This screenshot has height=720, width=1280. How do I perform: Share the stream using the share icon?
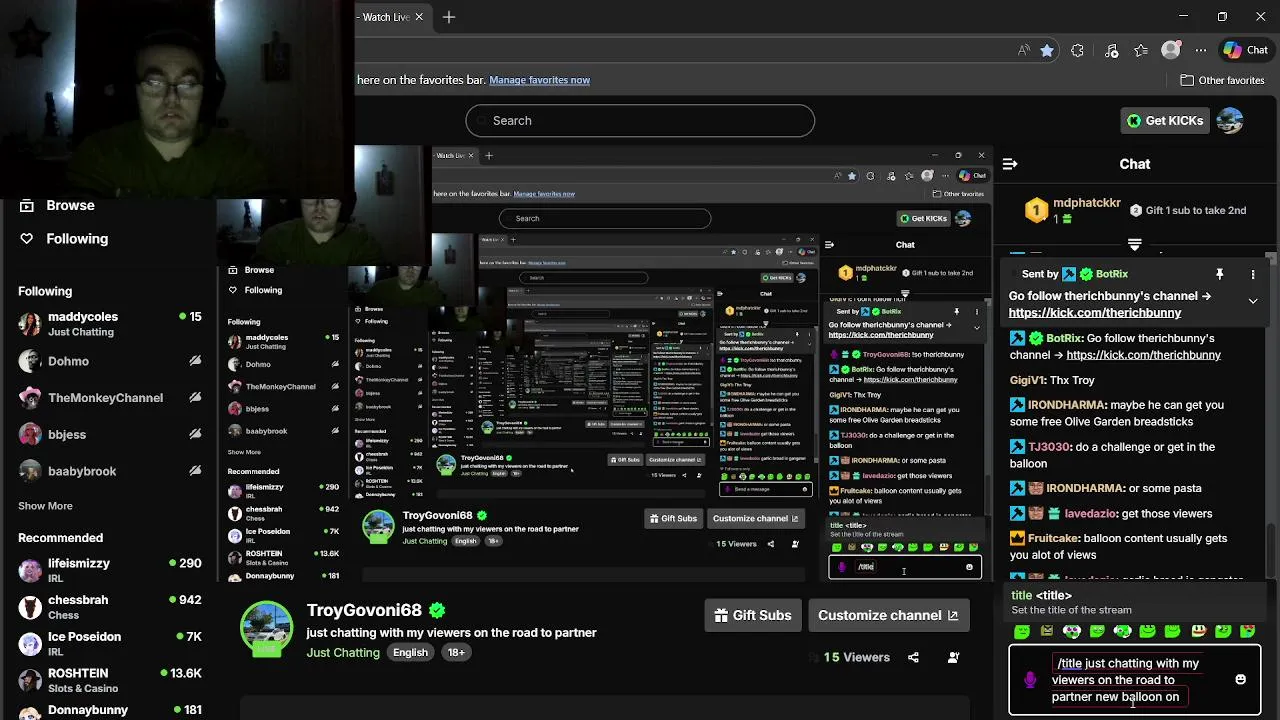913,657
